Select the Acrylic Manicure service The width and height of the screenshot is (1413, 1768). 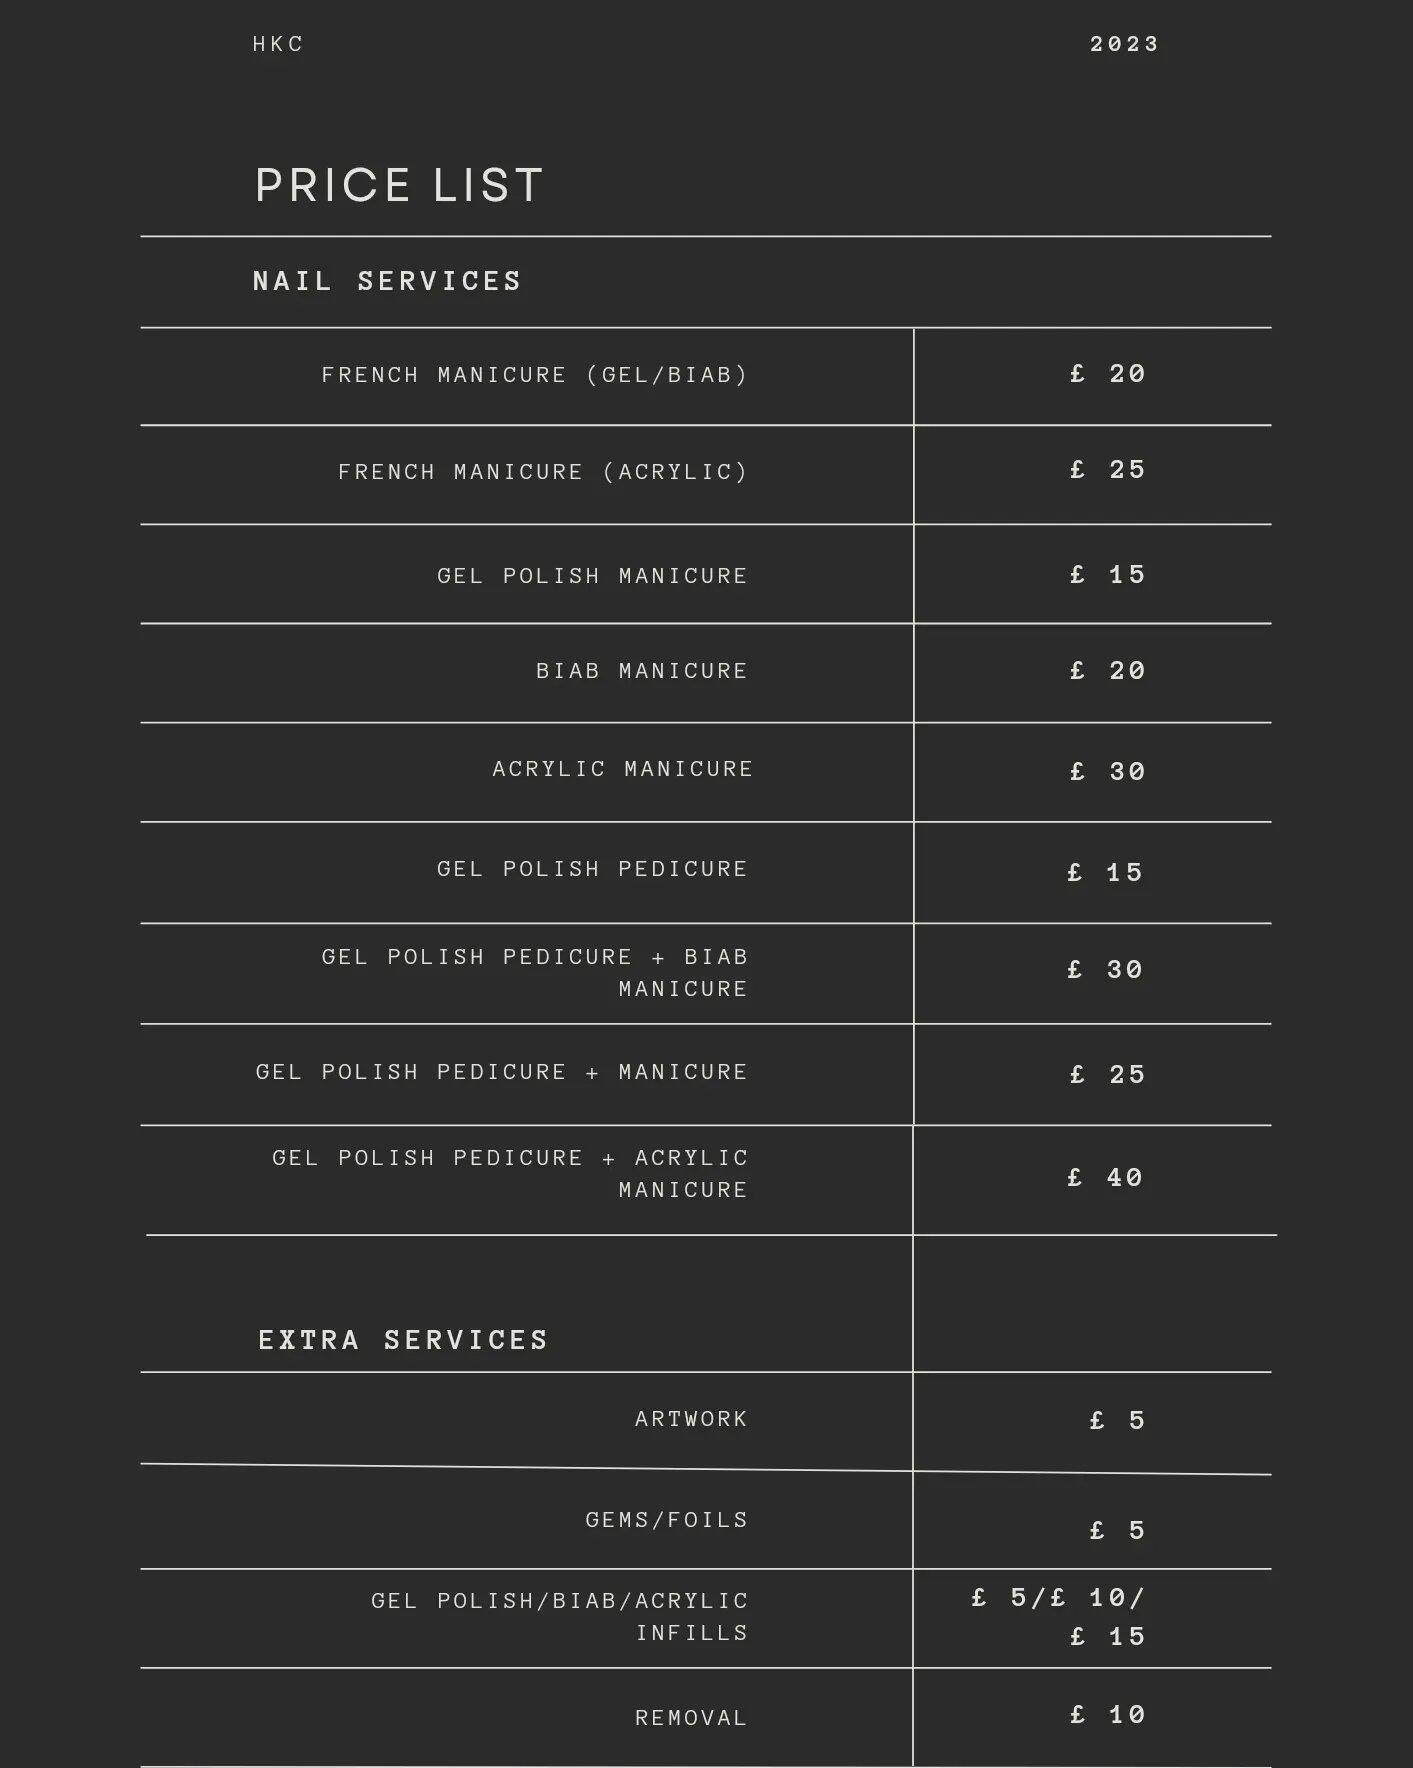(x=622, y=769)
